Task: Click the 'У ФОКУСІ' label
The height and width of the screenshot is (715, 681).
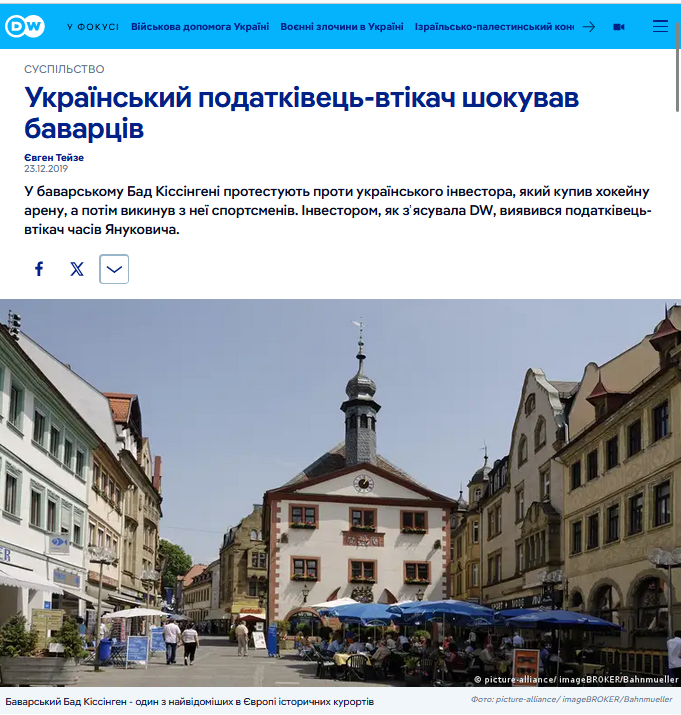Action: (x=92, y=27)
